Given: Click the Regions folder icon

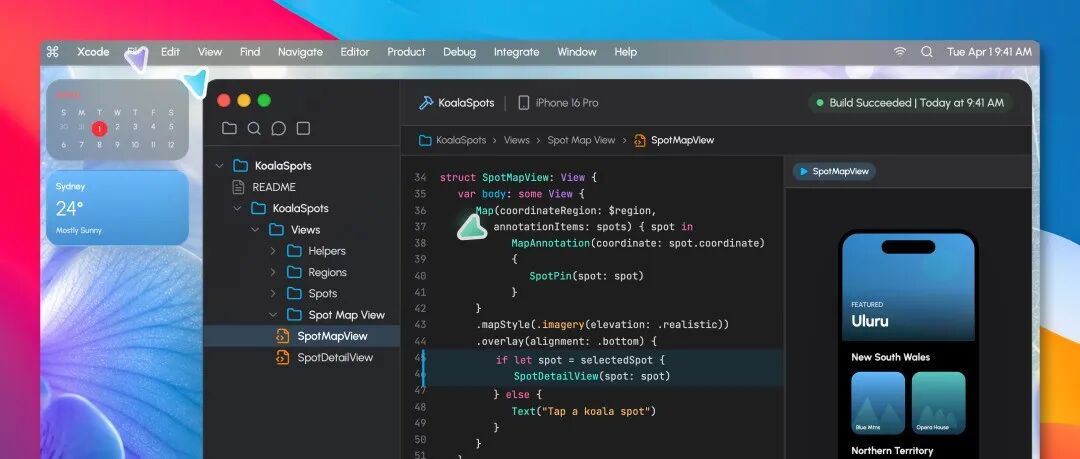Looking at the screenshot, I should coord(294,272).
